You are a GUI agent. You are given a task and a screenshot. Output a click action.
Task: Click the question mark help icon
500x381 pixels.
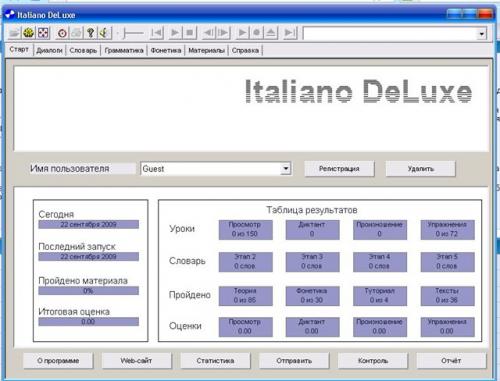click(x=90, y=33)
